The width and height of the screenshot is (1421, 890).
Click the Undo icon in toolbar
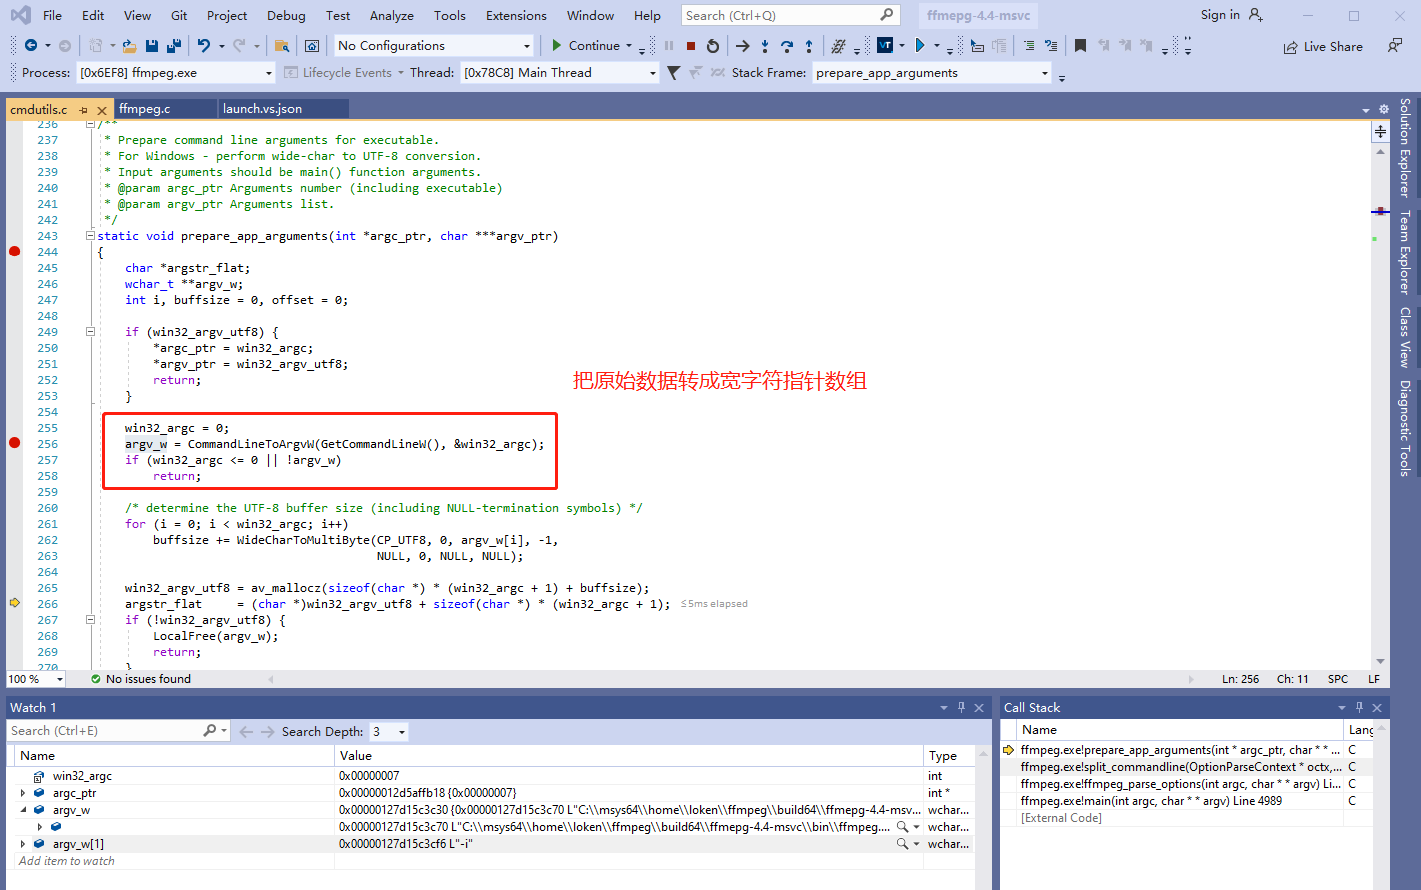[204, 46]
